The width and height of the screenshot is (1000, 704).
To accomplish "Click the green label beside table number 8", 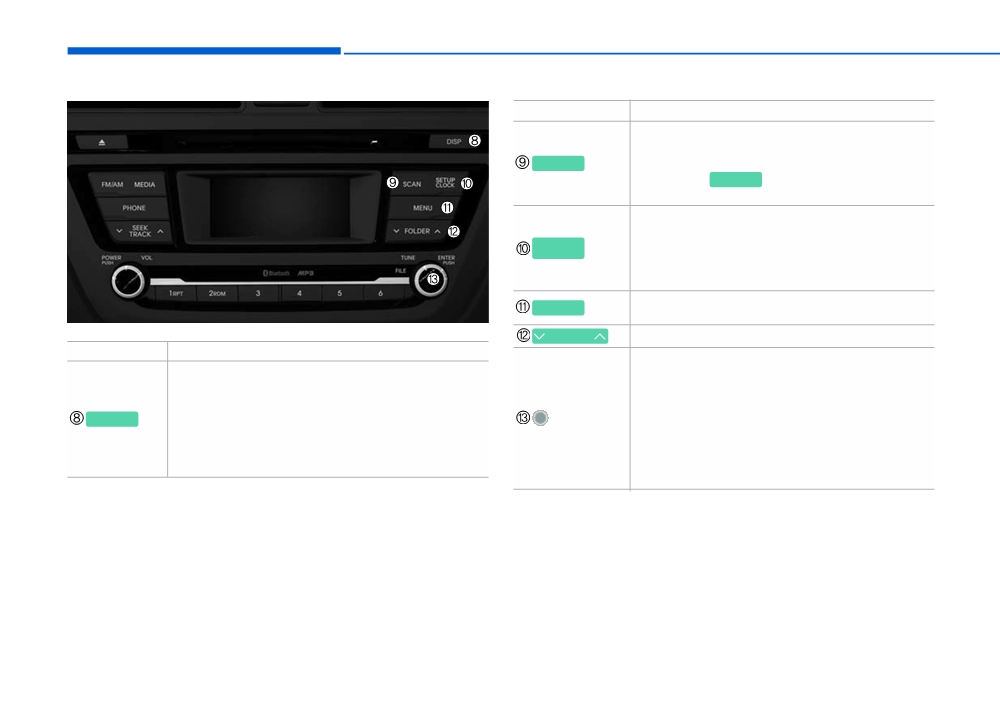I will click(112, 419).
